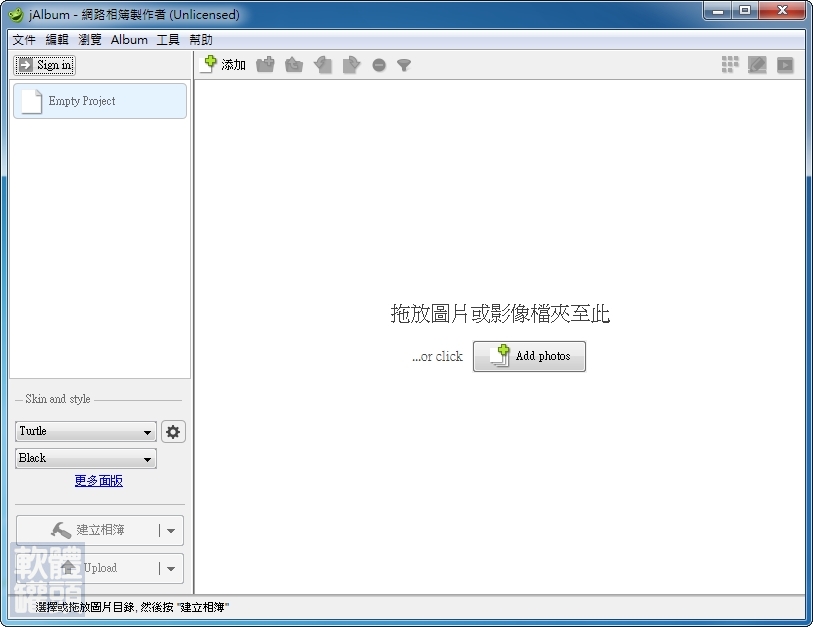Open the Black style dropdown
Viewport: 813px width, 627px height.
tap(86, 458)
